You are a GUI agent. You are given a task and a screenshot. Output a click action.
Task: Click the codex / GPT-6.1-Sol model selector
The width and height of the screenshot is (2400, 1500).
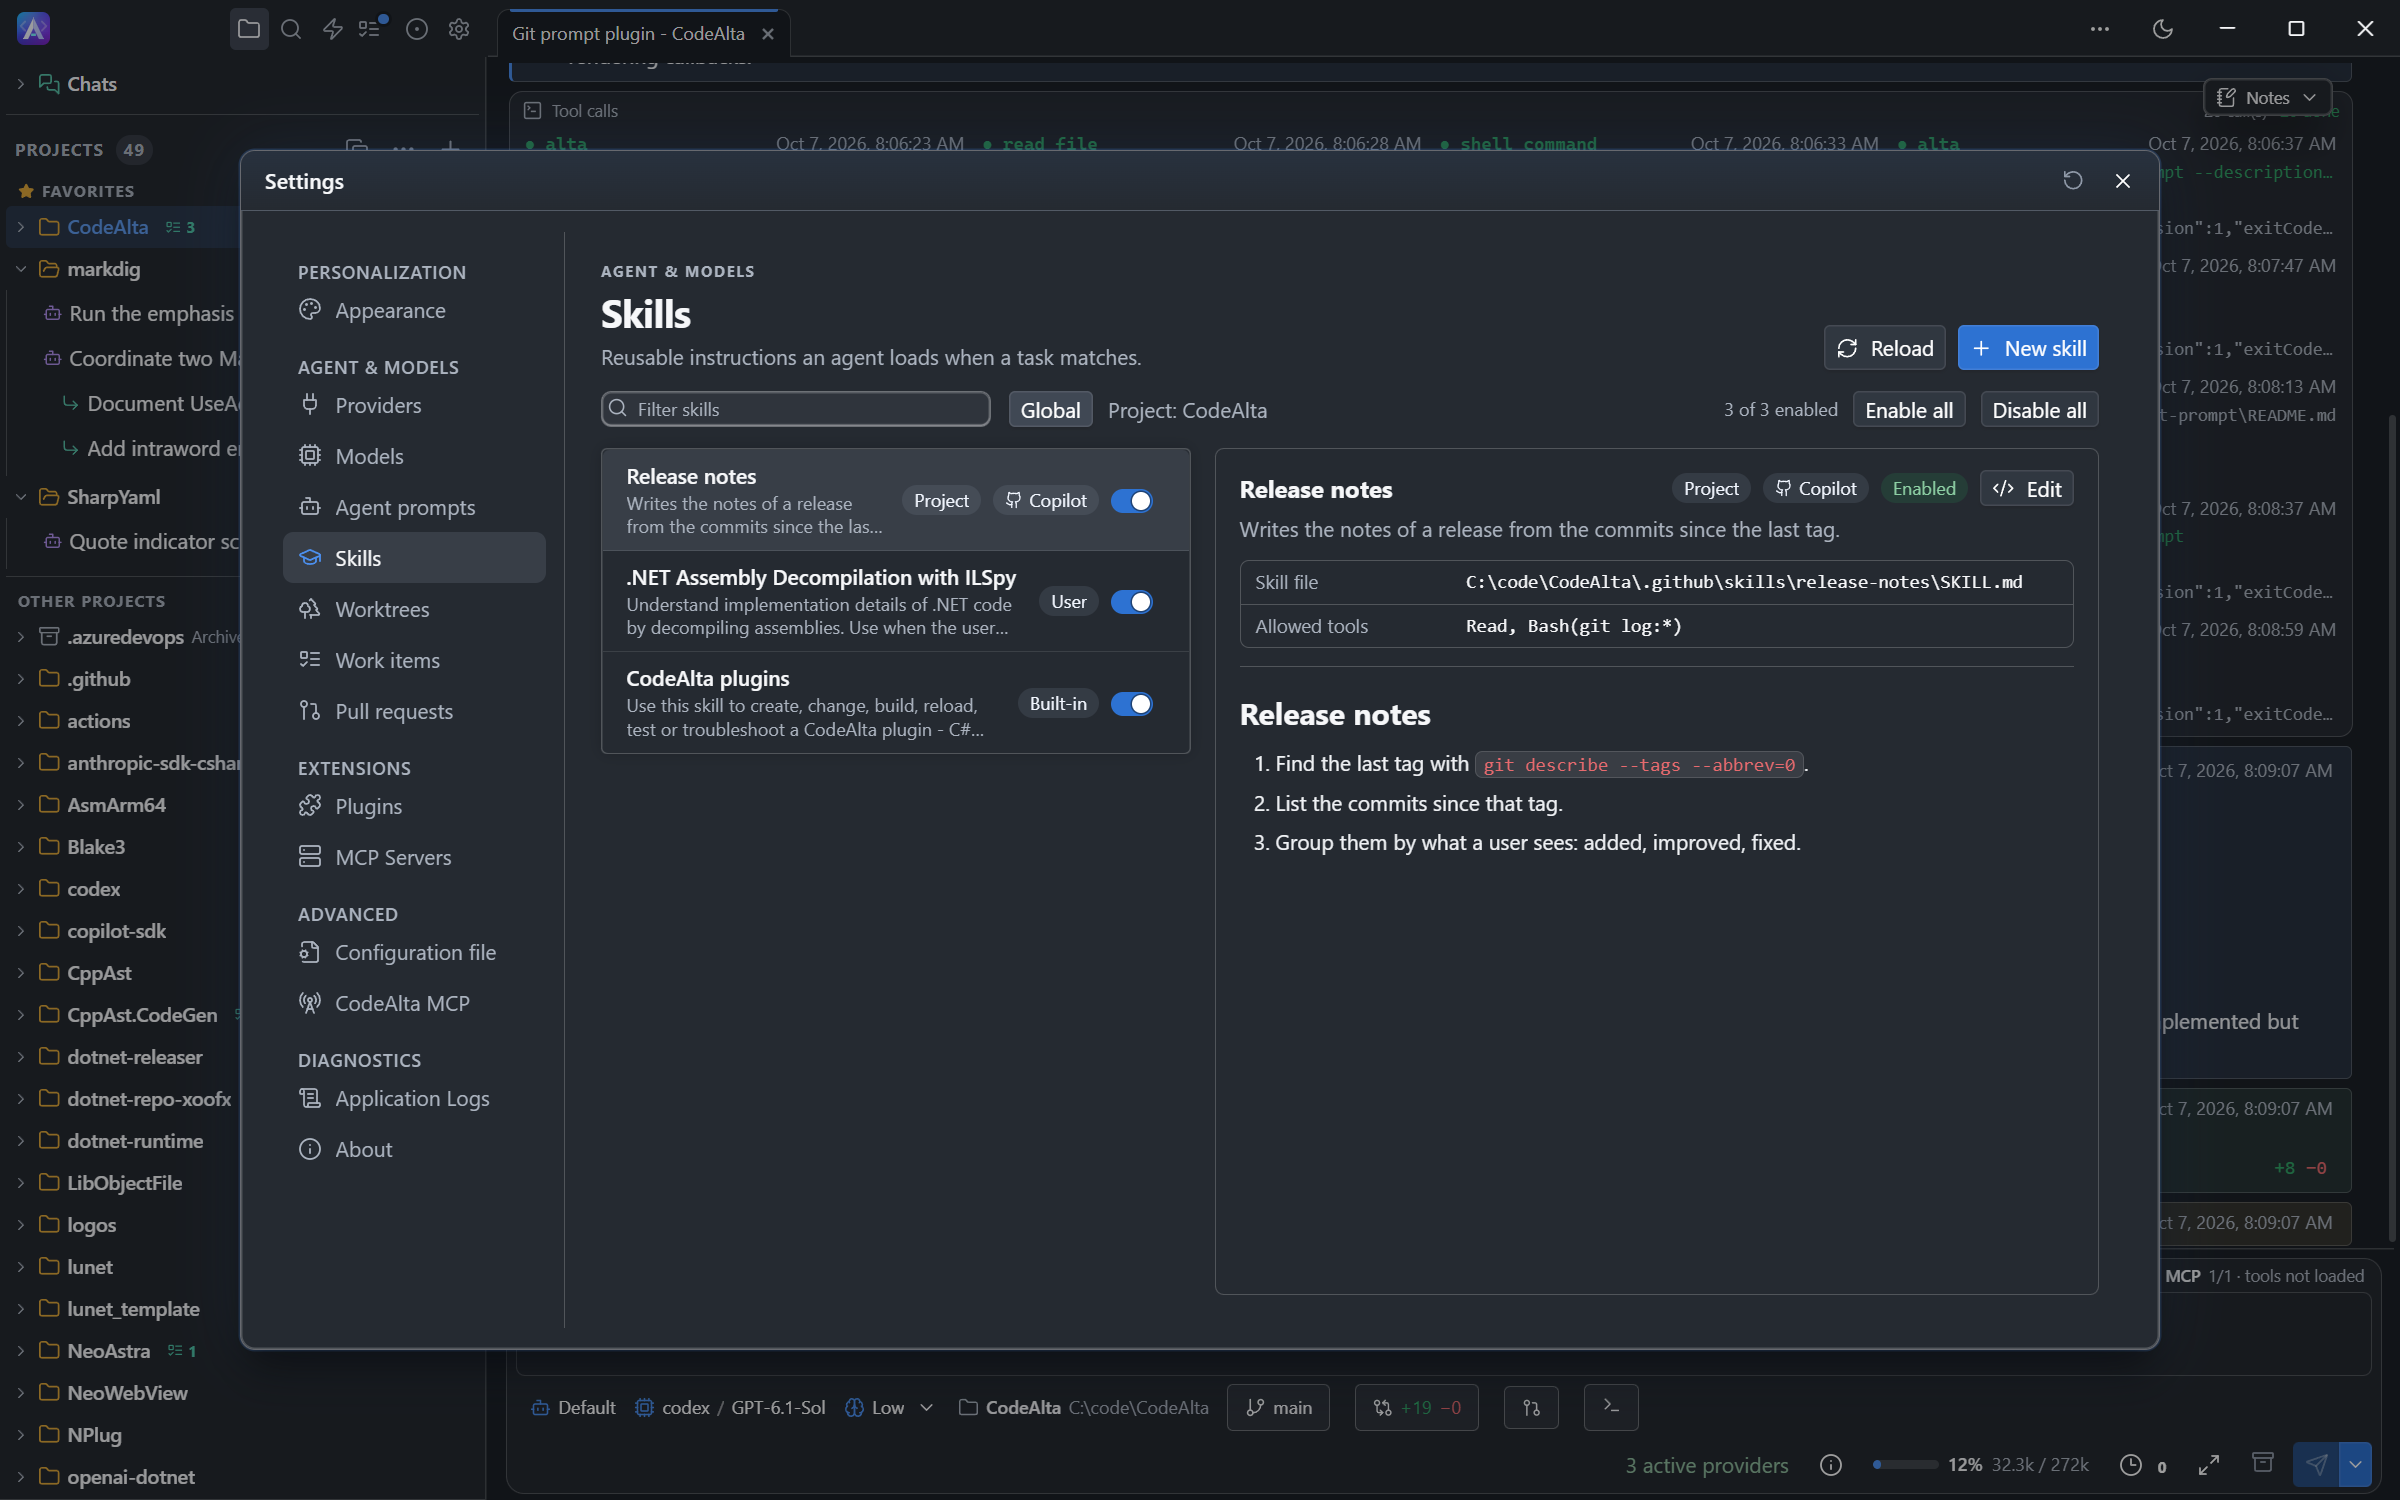coord(730,1407)
